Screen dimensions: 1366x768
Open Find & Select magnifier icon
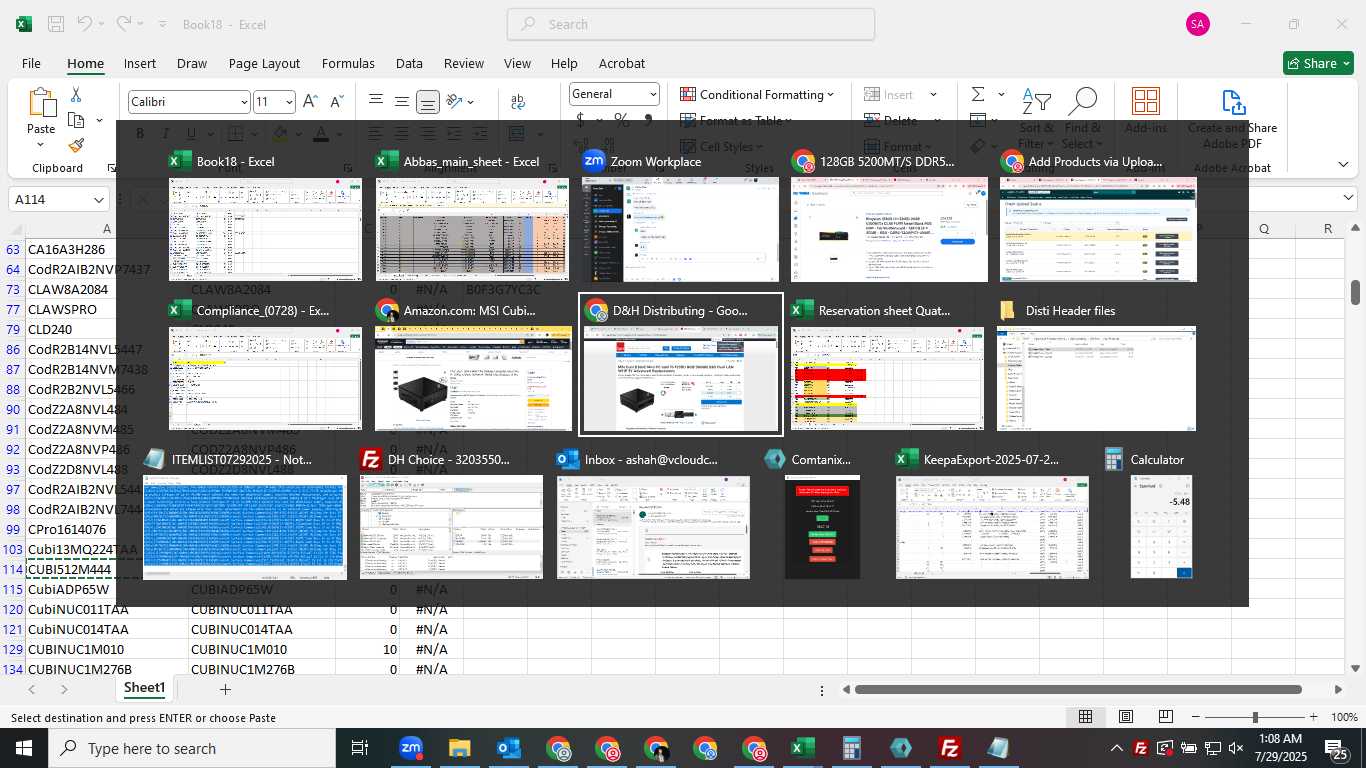pos(1082,102)
